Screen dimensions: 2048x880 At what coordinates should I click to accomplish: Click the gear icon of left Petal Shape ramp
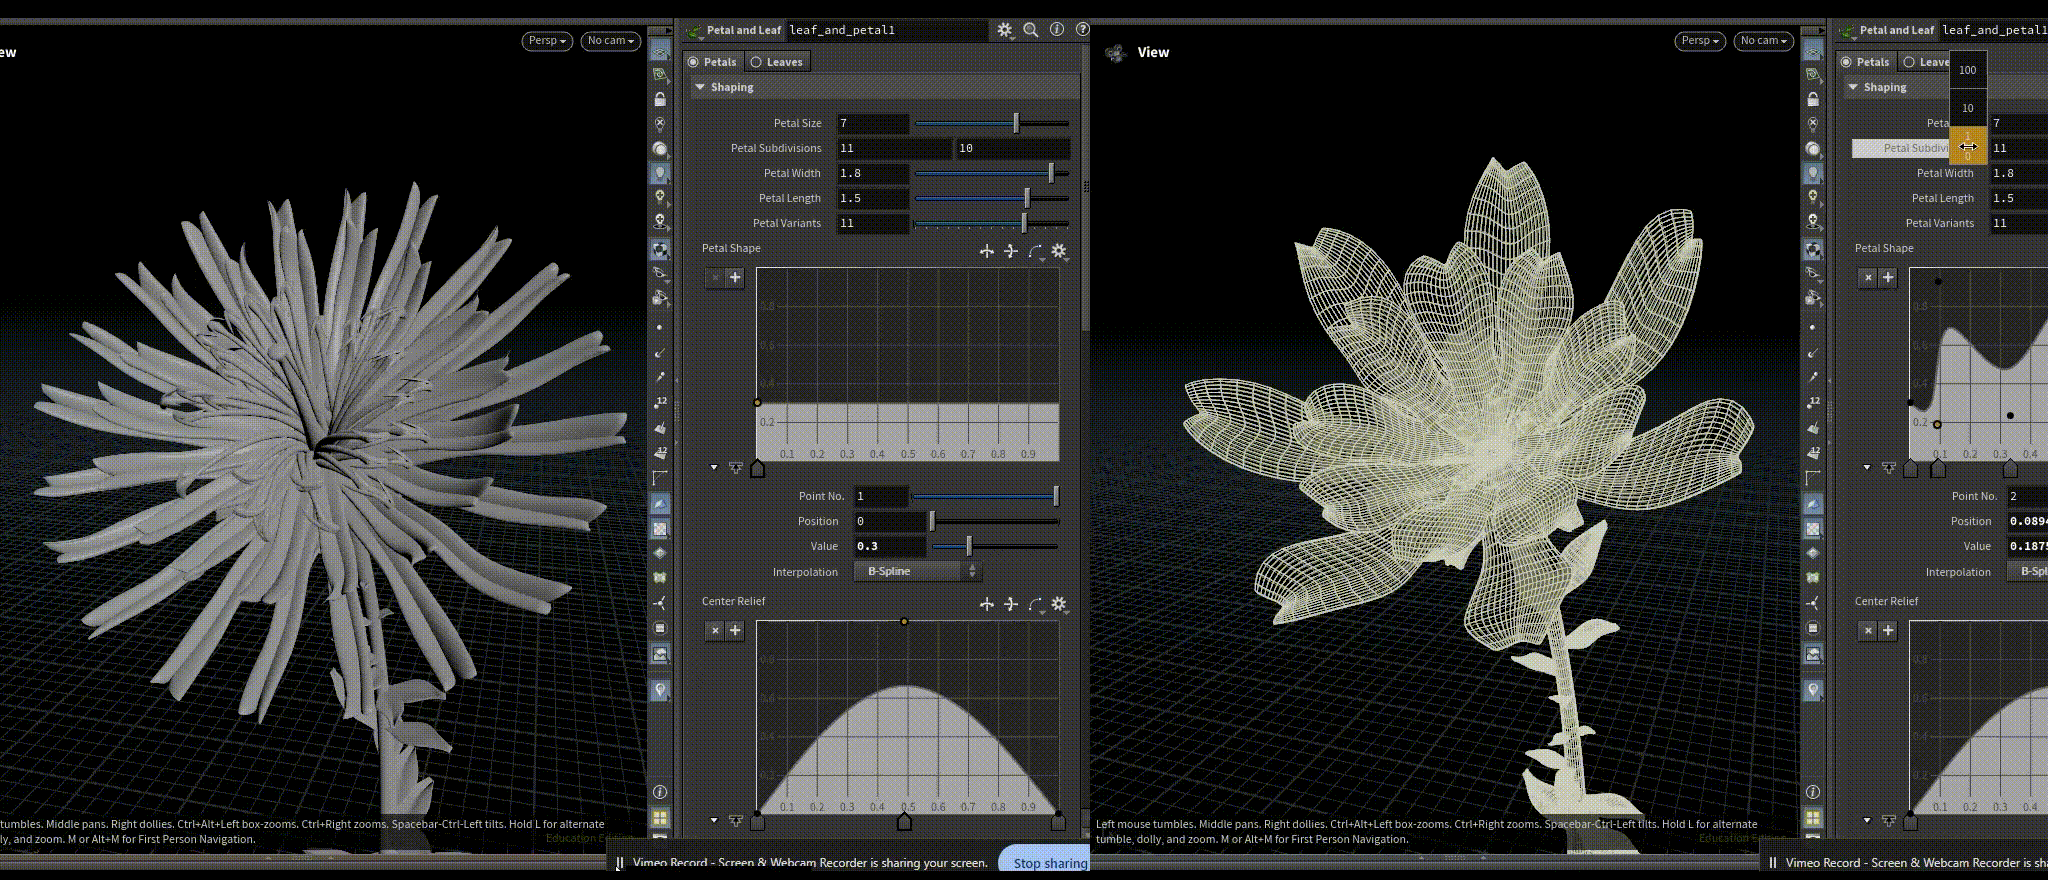[1059, 251]
